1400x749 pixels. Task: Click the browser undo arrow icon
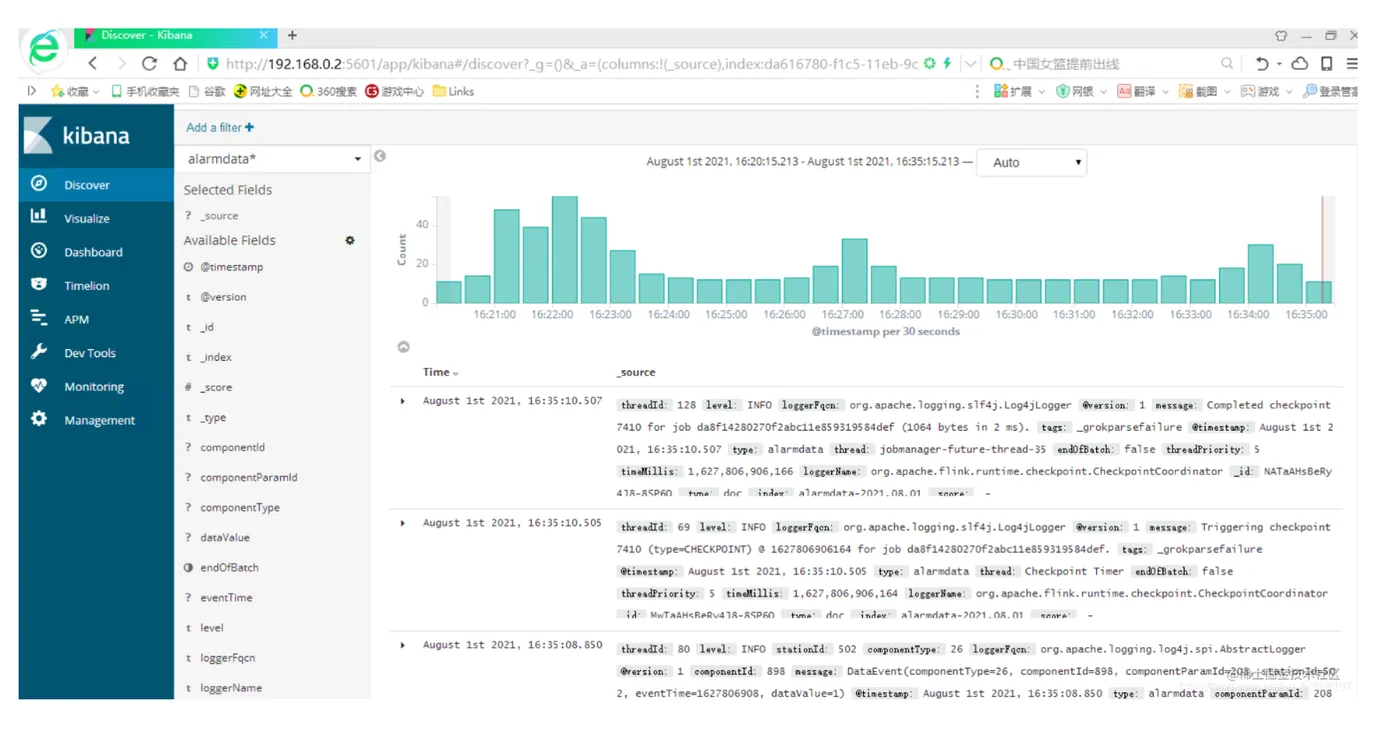click(1262, 63)
